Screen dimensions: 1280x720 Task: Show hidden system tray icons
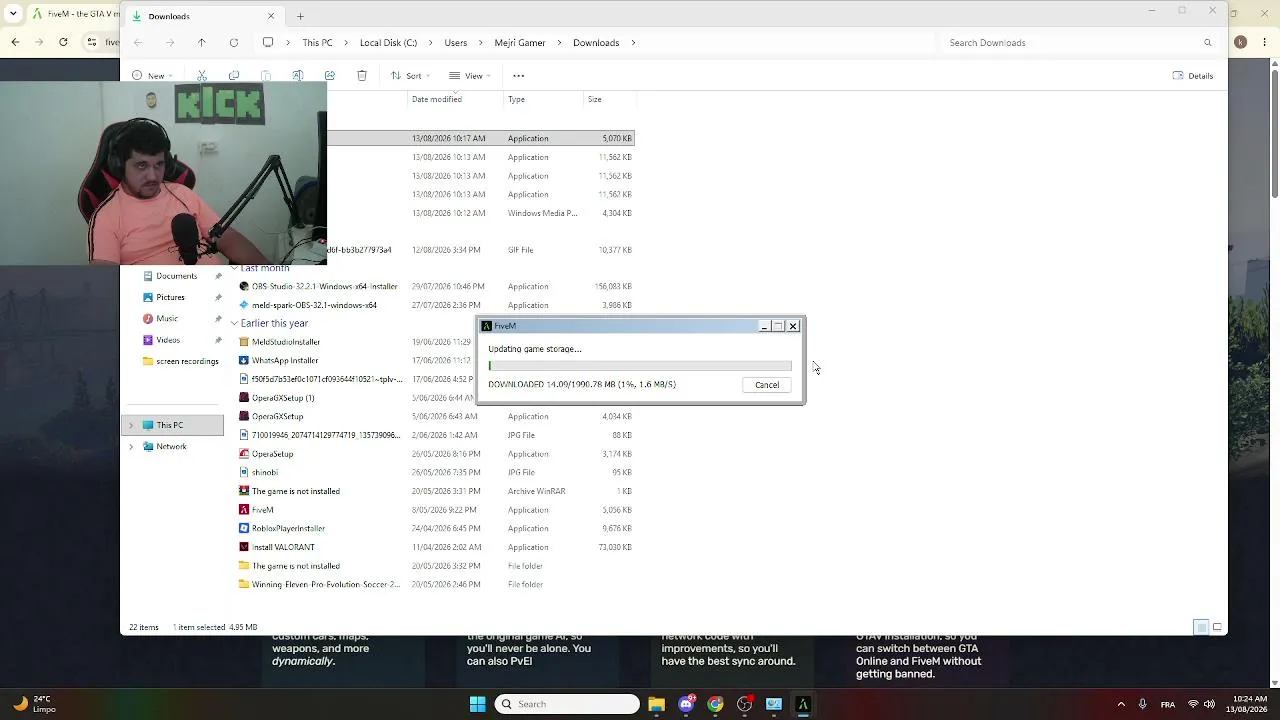coord(1121,704)
